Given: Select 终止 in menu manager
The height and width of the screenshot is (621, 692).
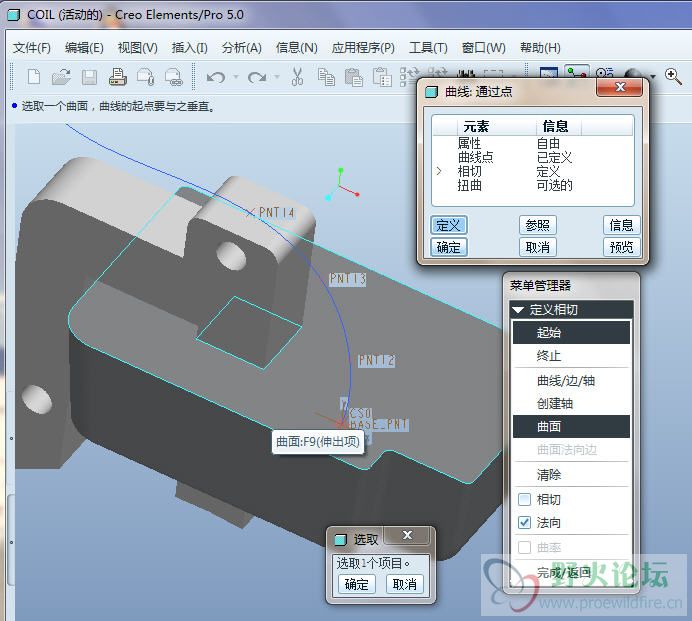Looking at the screenshot, I should pyautogui.click(x=571, y=356).
